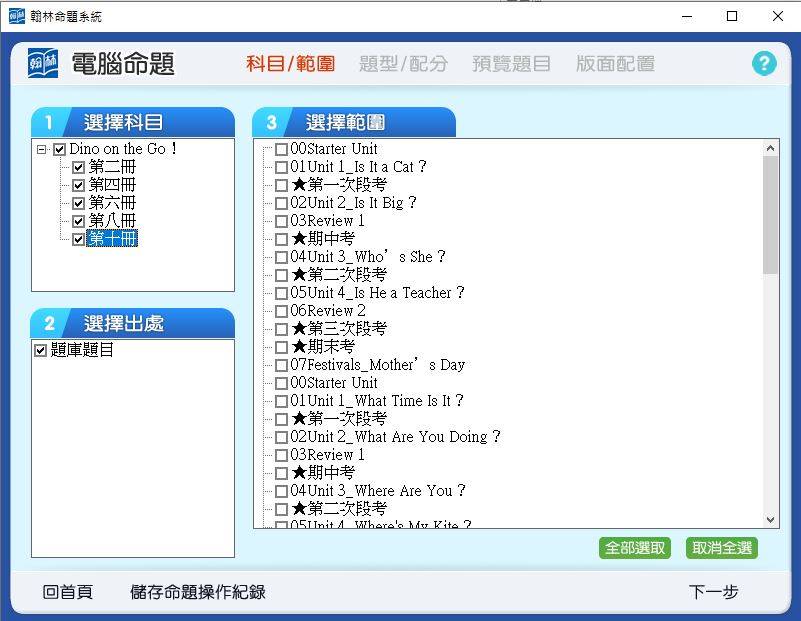801x621 pixels.
Task: Check 05Unit 4_Is He a Teacher box
Action: click(x=281, y=293)
